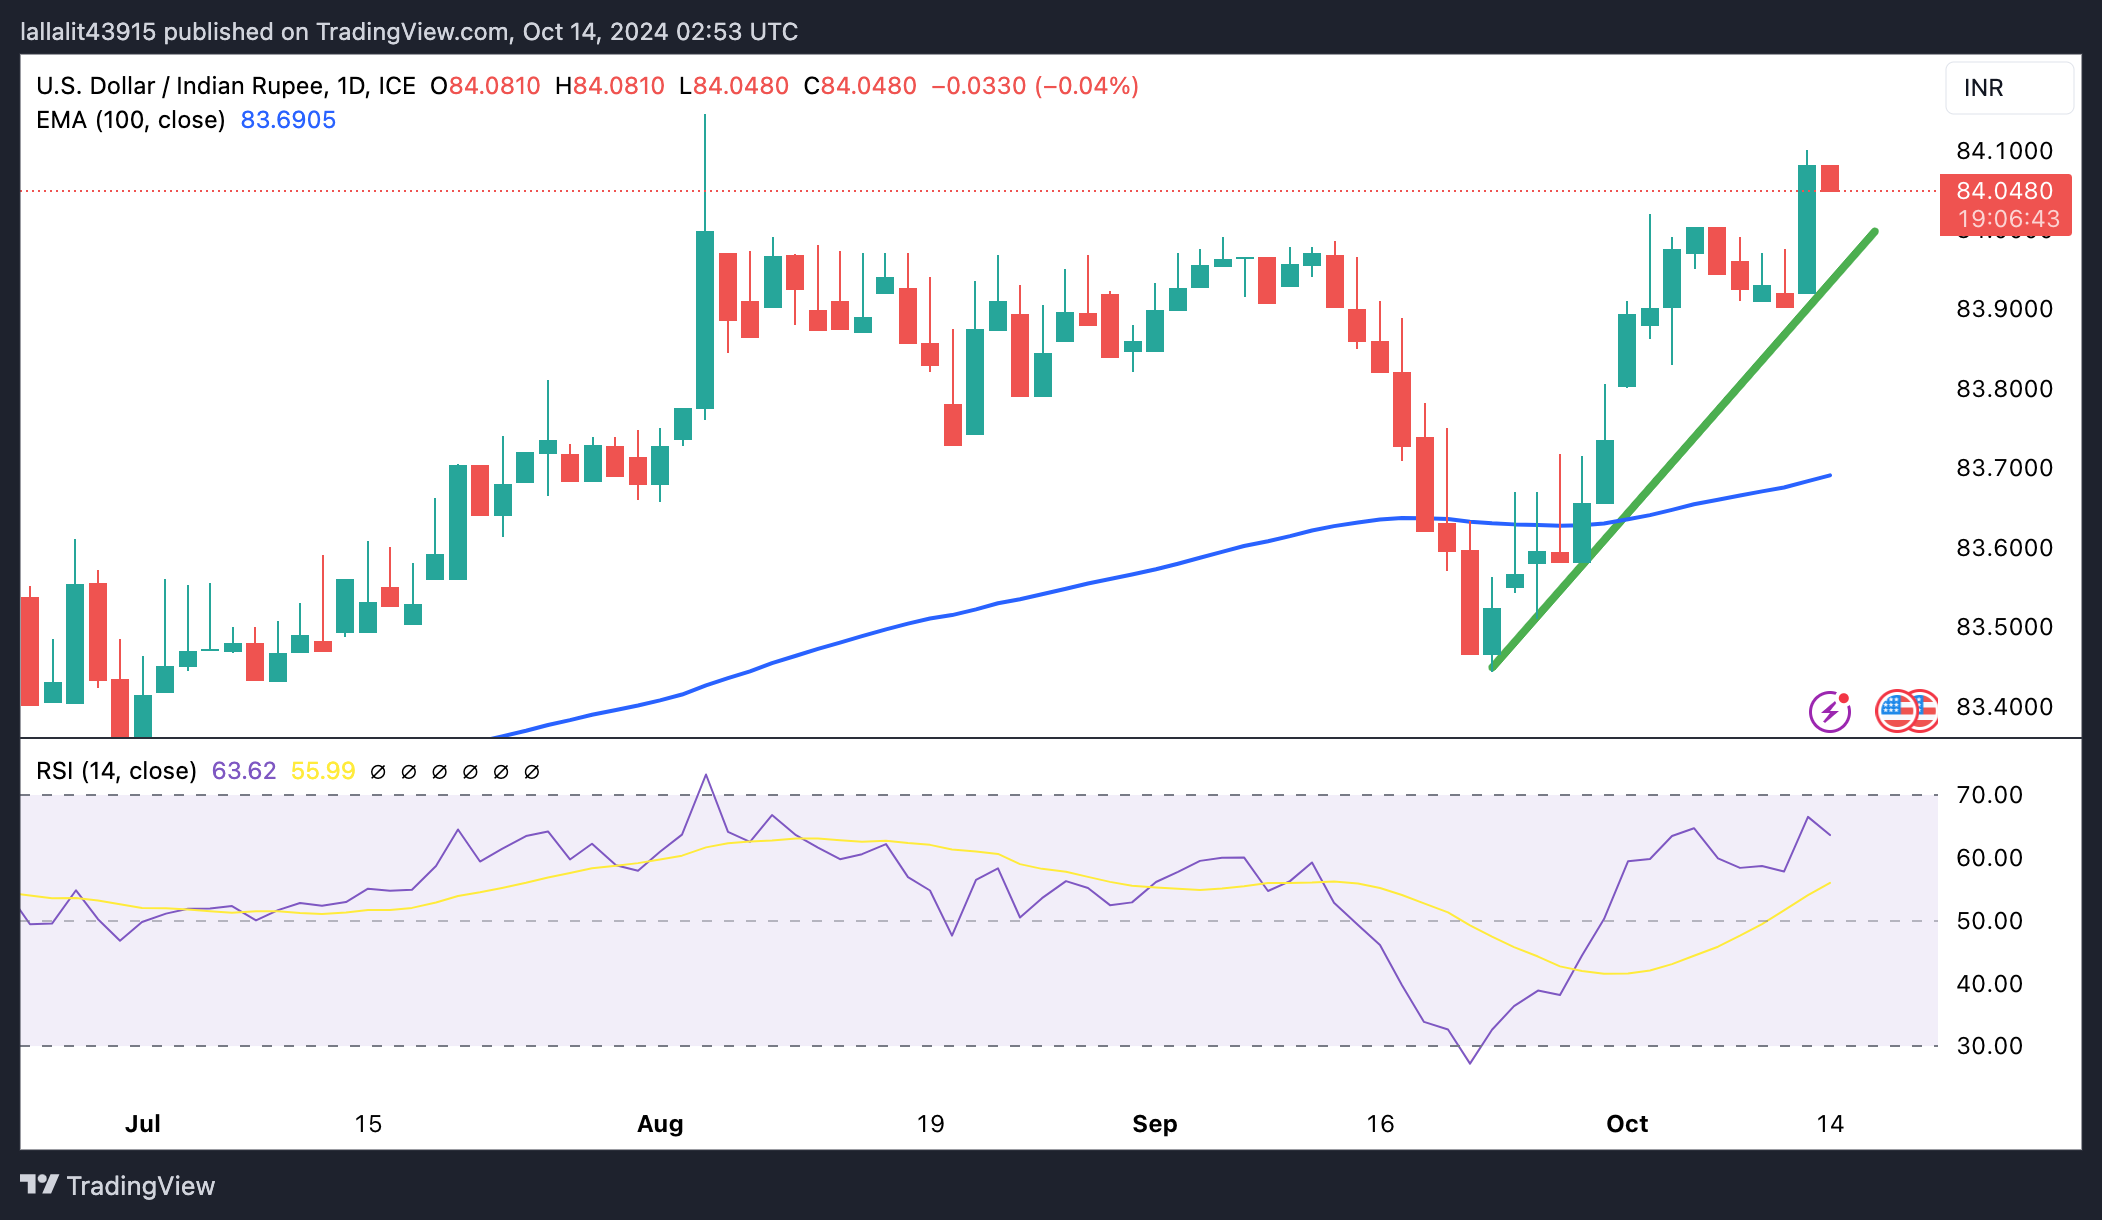This screenshot has width=2102, height=1220.
Task: Click the EMA (100, close) indicator legend
Action: click(130, 120)
